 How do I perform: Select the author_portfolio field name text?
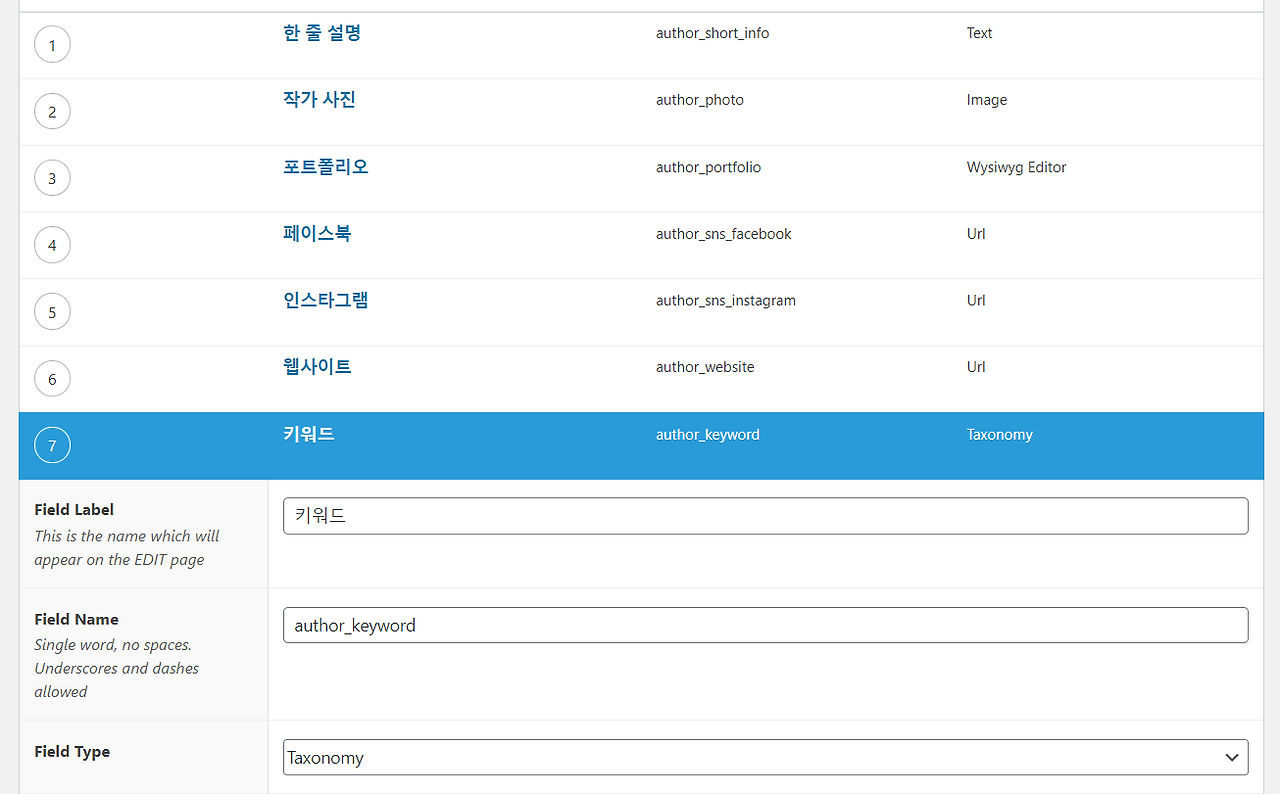tap(709, 167)
